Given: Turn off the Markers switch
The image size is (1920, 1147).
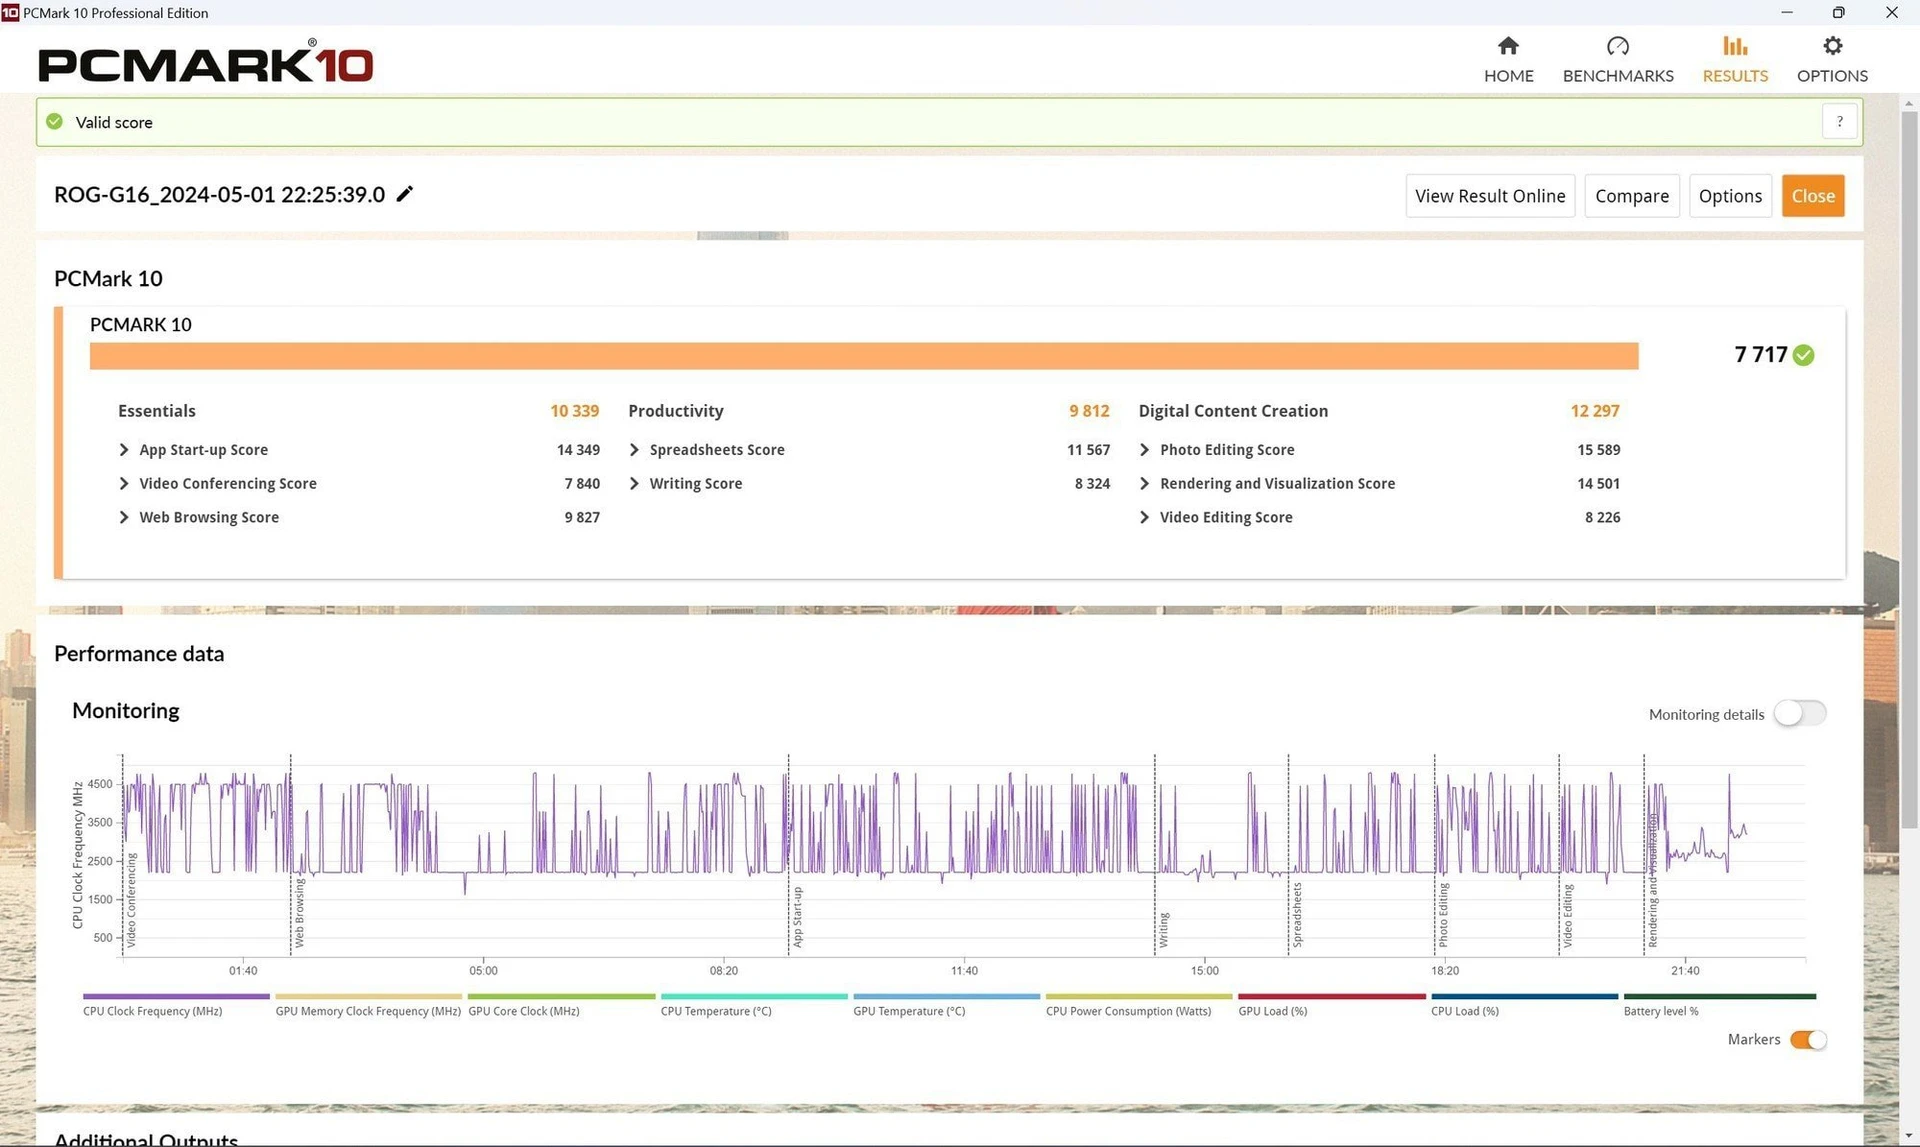Looking at the screenshot, I should tap(1808, 1040).
